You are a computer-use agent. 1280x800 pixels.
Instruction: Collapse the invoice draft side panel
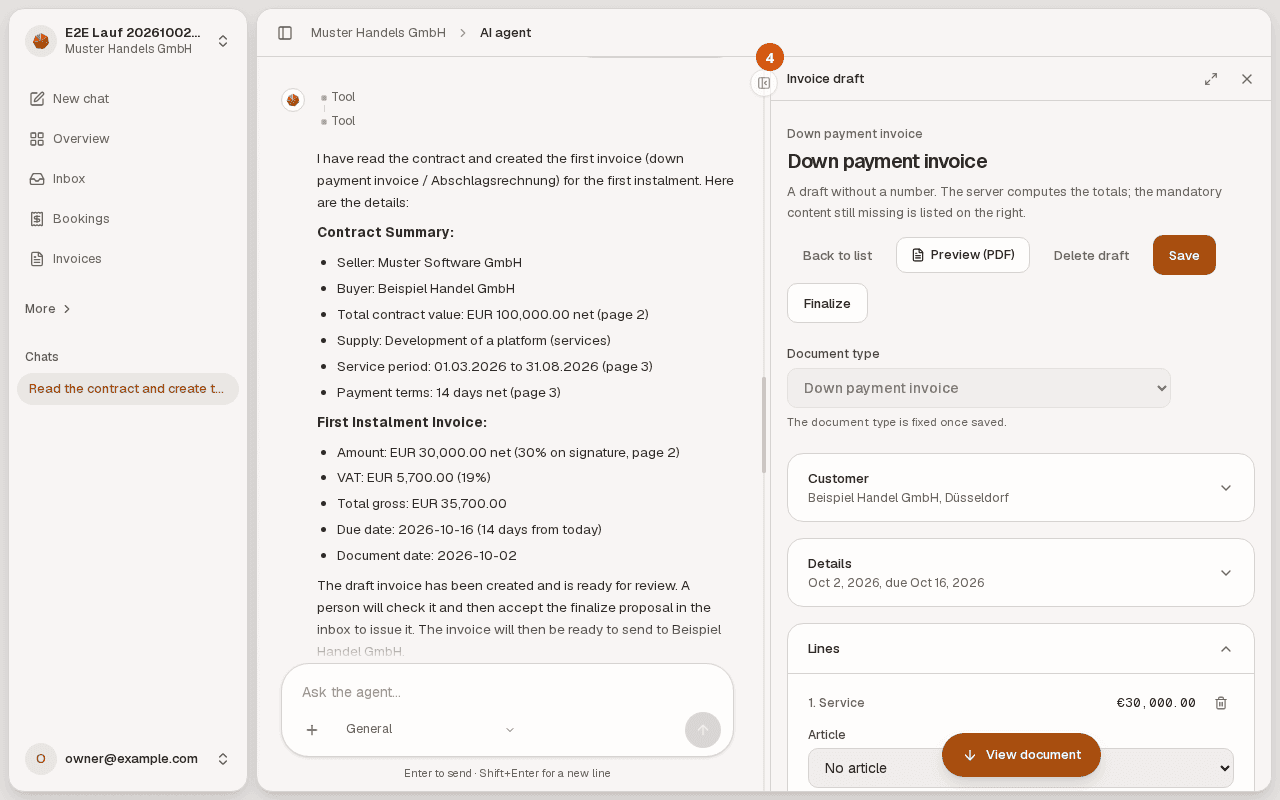(x=764, y=83)
